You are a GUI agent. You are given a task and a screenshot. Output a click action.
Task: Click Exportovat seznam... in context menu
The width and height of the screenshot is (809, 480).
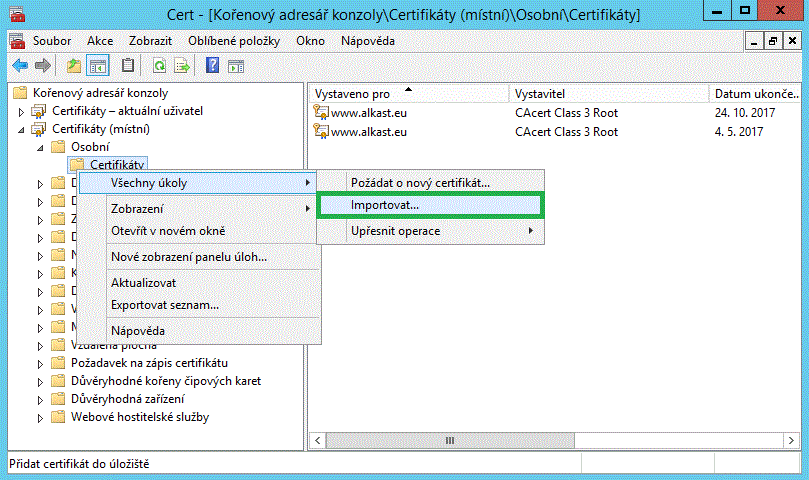[x=165, y=304]
